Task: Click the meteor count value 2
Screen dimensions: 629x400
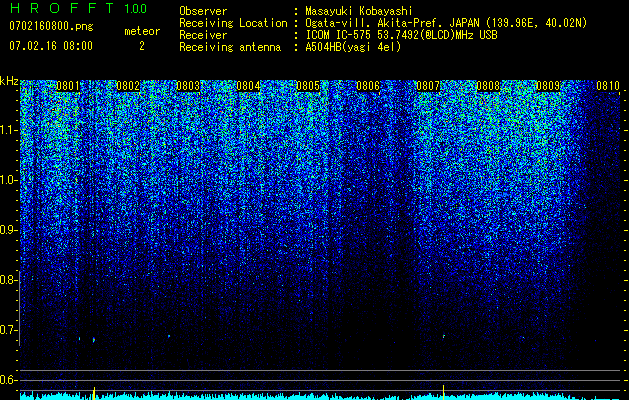Action: [x=142, y=46]
